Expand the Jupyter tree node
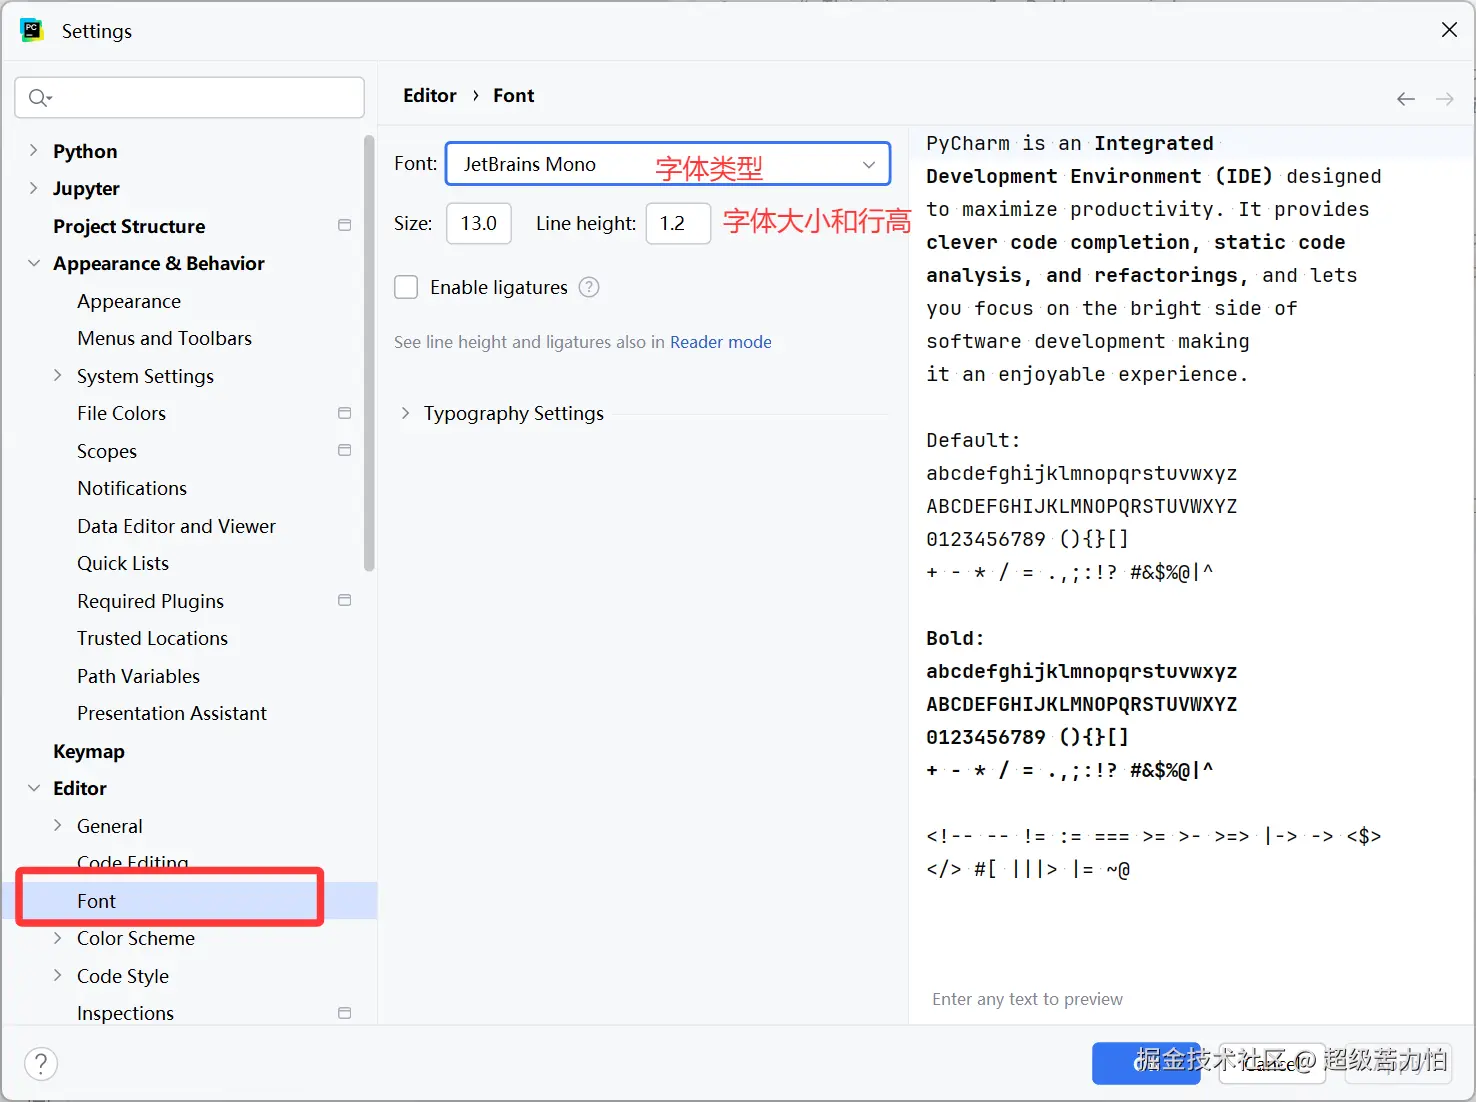This screenshot has height=1102, width=1476. click(x=33, y=188)
